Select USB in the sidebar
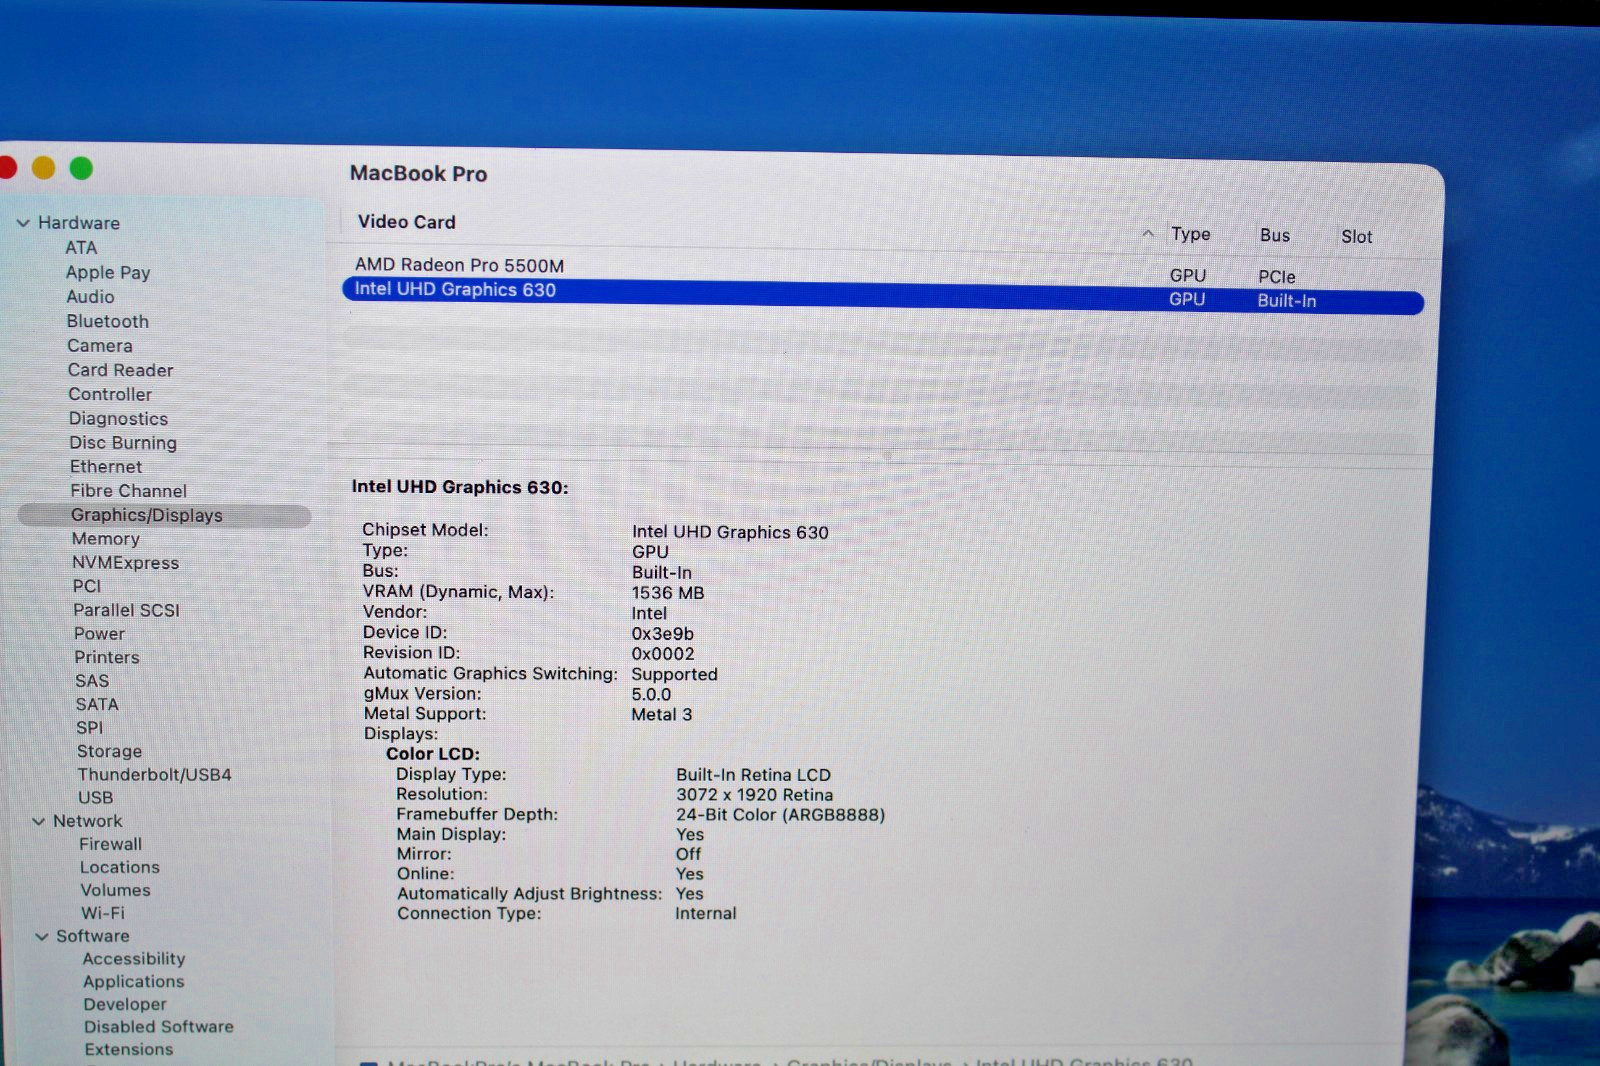This screenshot has height=1066, width=1600. pos(96,798)
